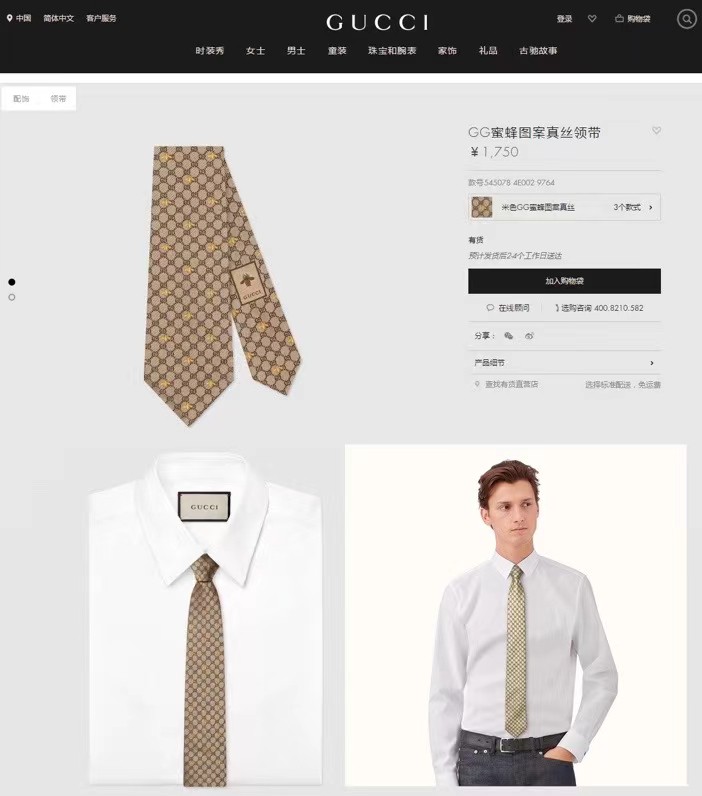
Task: Click the beige GG bee pattern swatch
Action: pos(482,207)
